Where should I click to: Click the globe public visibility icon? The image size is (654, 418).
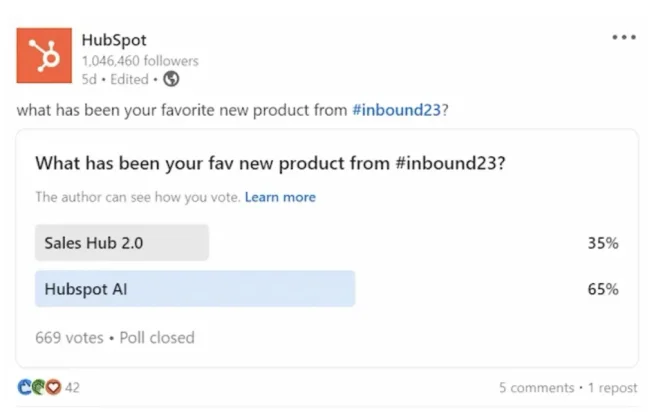pyautogui.click(x=171, y=79)
